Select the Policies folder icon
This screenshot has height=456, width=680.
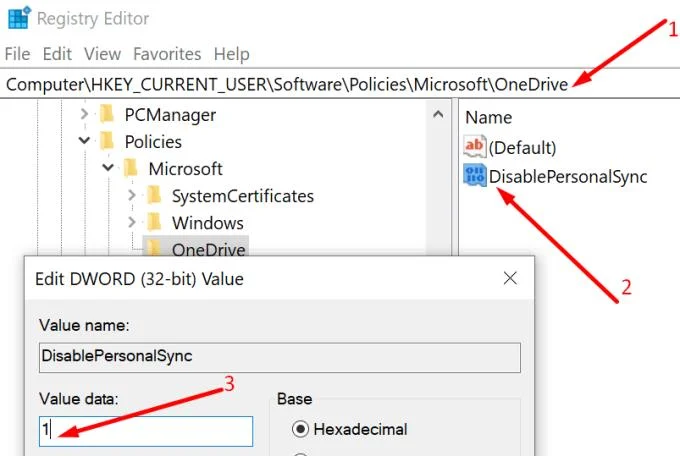point(107,141)
